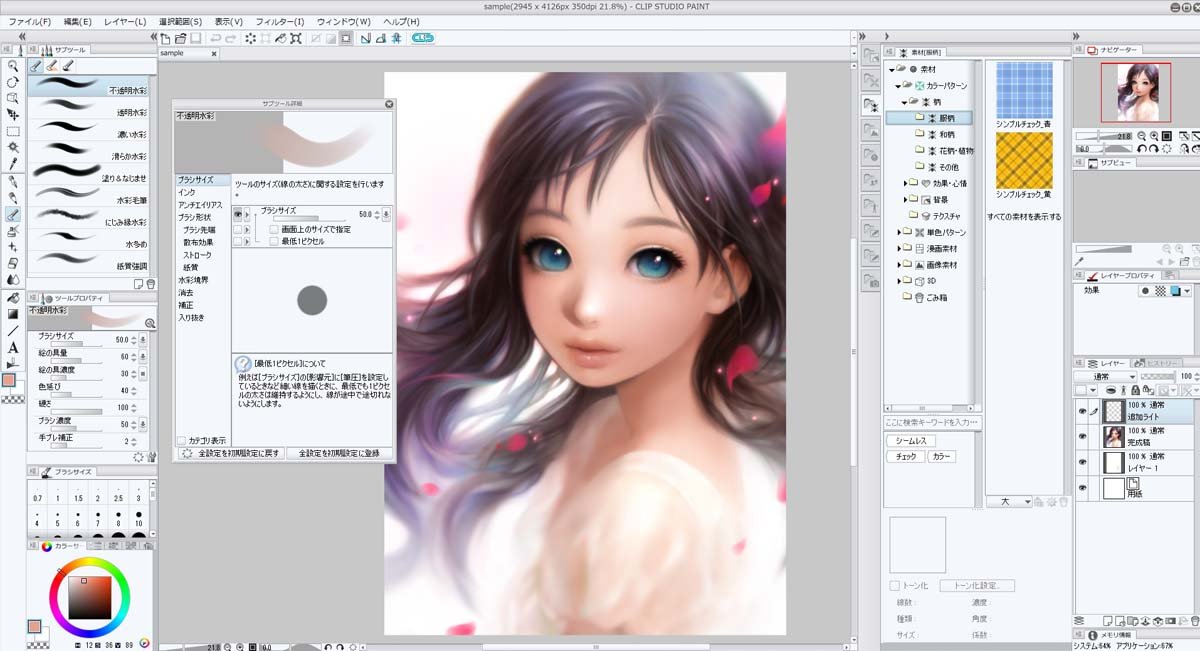Expand the 効果・心情 folder
The height and width of the screenshot is (651, 1200).
coord(905,183)
